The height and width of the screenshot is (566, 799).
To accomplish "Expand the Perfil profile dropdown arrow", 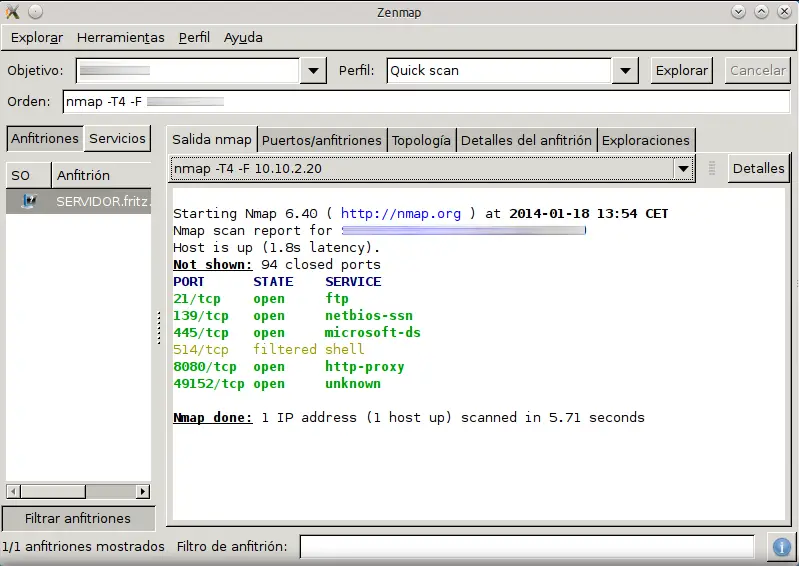I will click(625, 71).
